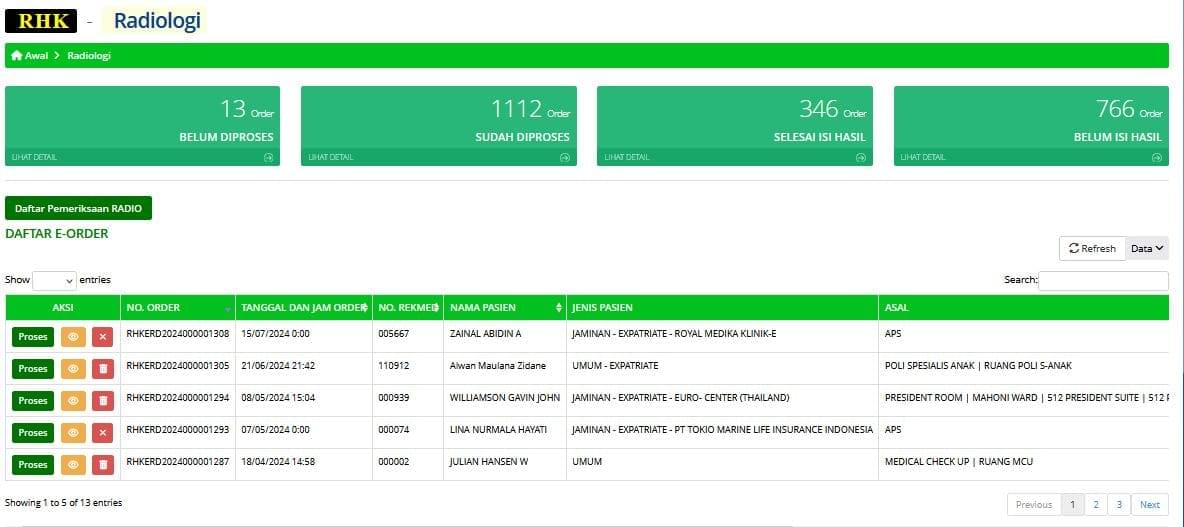Open the Show entries dropdown
Screen dimensions: 1184x527
pos(55,281)
